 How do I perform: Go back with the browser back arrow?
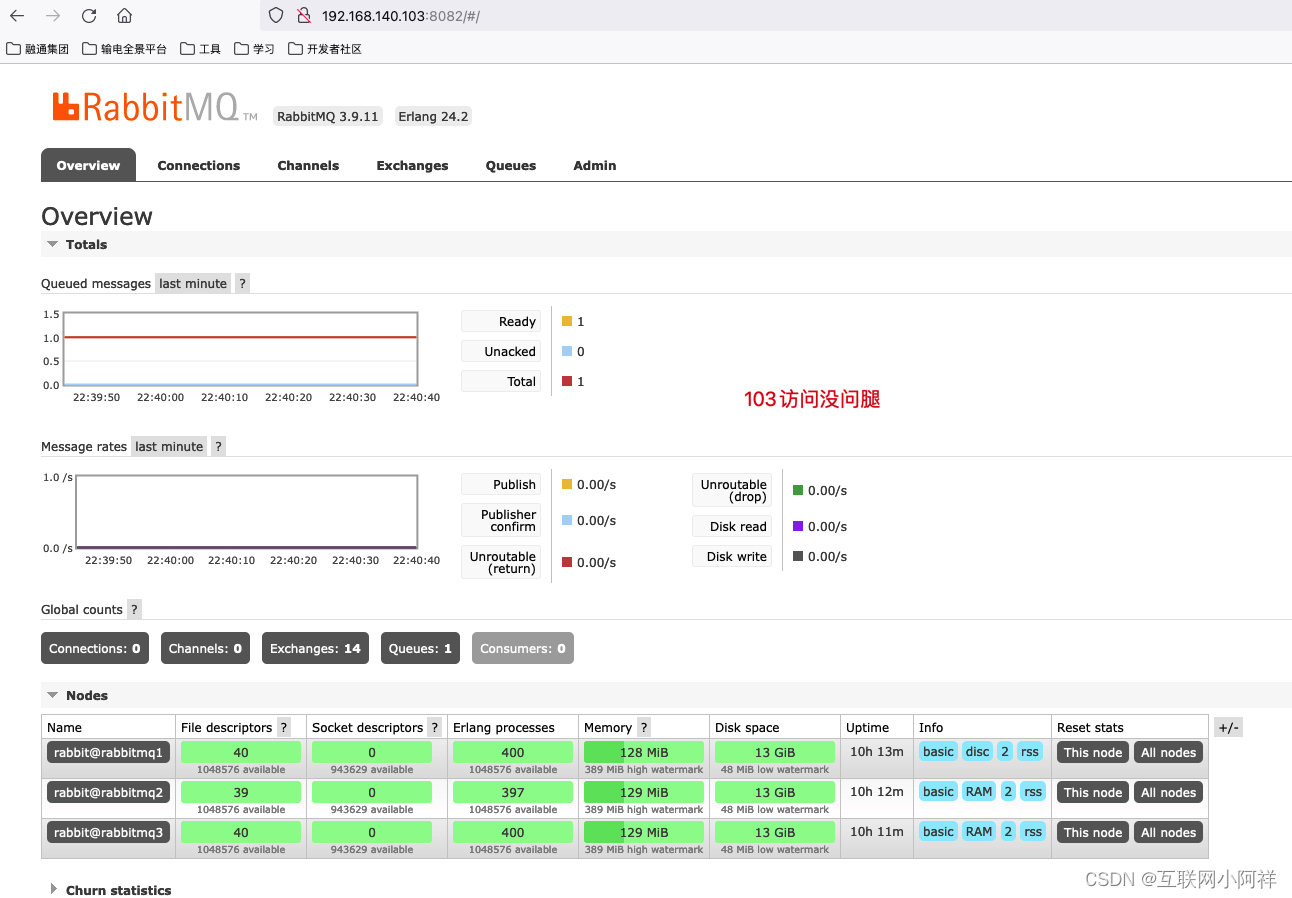(17, 16)
